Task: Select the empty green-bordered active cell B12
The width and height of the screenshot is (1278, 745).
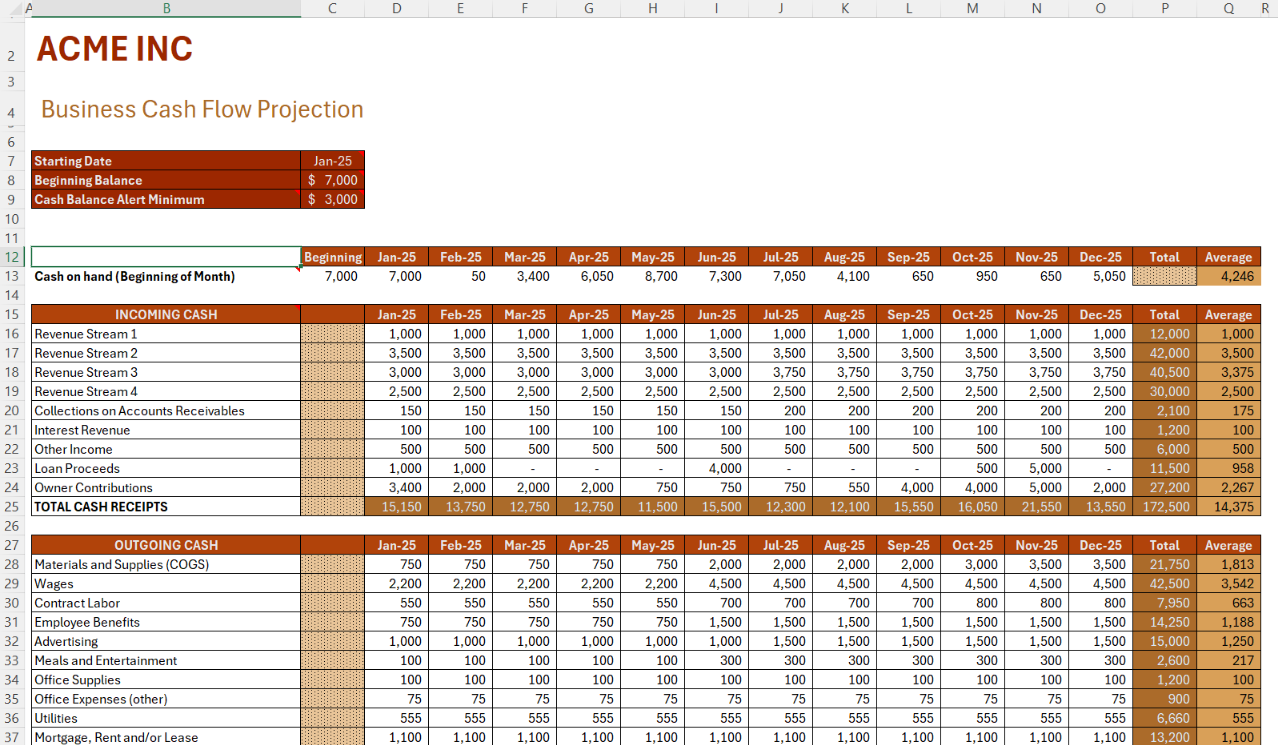Action: (x=166, y=257)
